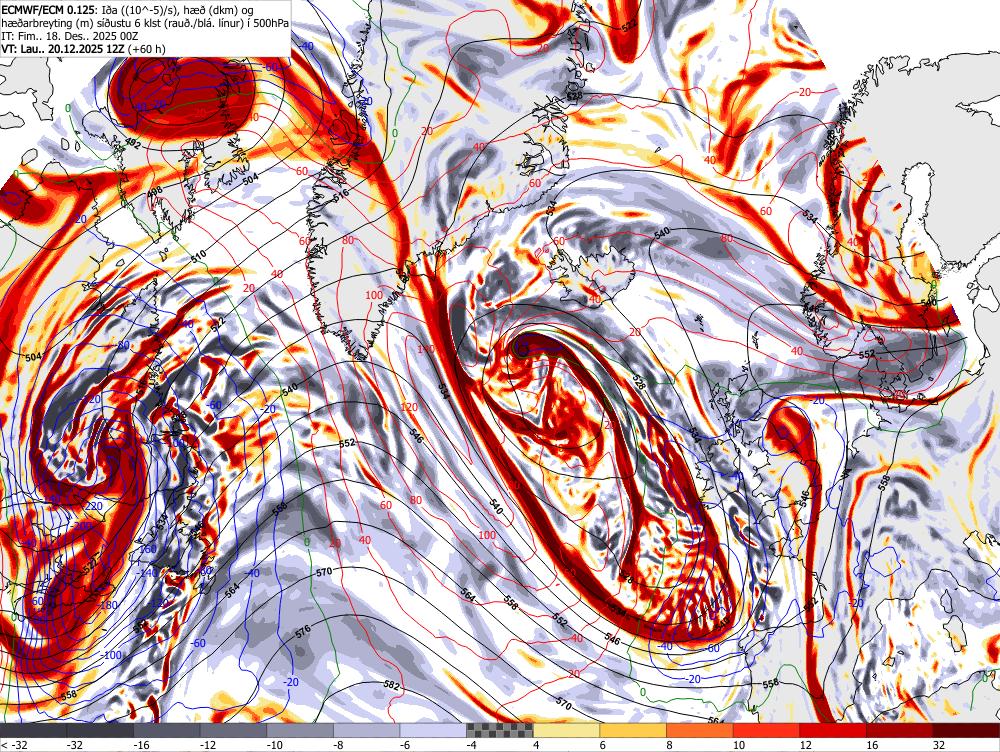
Task: Pick the gray-blue legend swatch labeled -10
Action: pos(300,730)
